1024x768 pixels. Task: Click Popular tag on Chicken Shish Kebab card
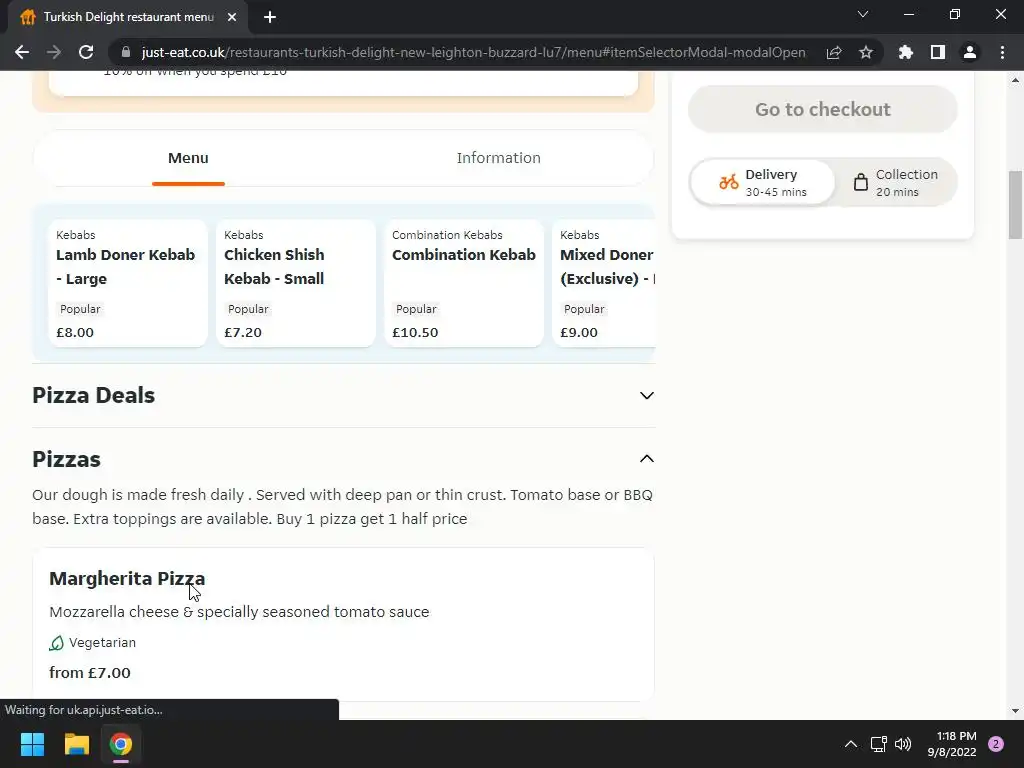point(248,309)
